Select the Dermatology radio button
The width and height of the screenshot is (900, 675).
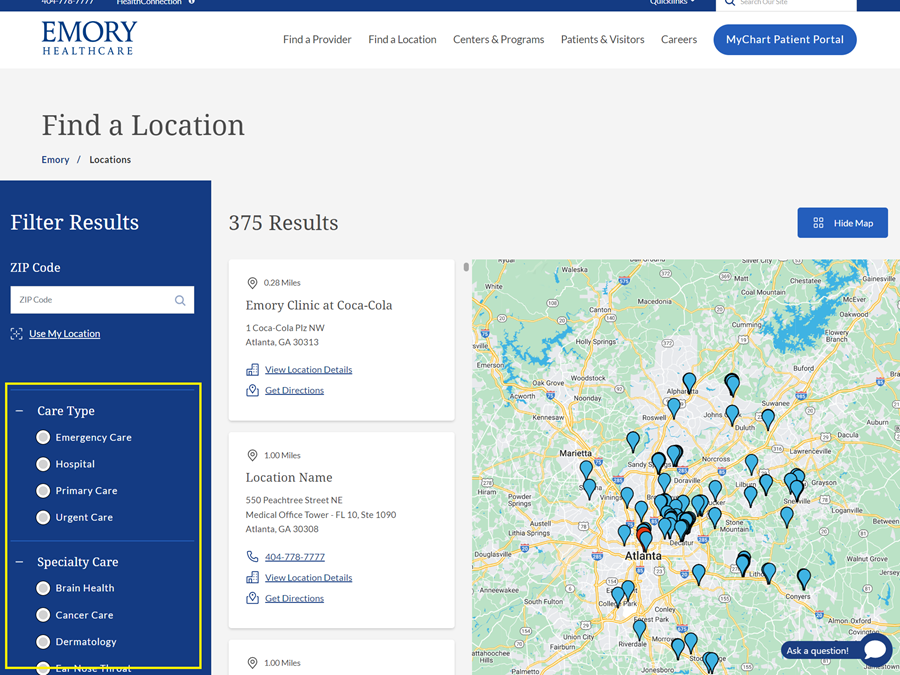point(43,642)
